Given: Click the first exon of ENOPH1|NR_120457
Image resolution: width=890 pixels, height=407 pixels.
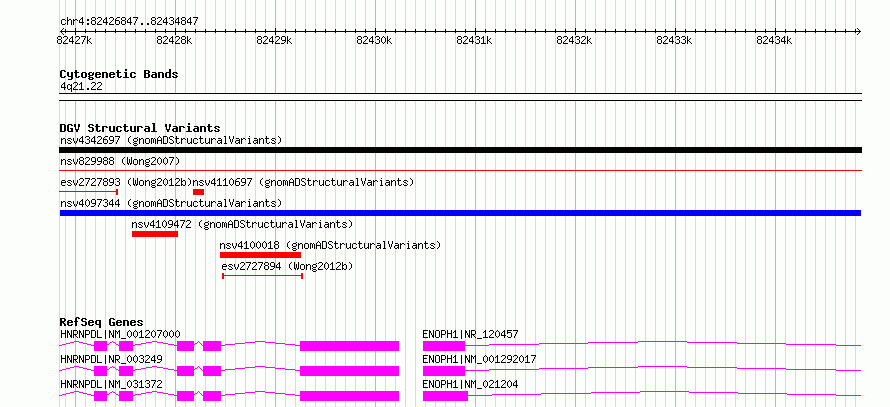Looking at the screenshot, I should (444, 346).
